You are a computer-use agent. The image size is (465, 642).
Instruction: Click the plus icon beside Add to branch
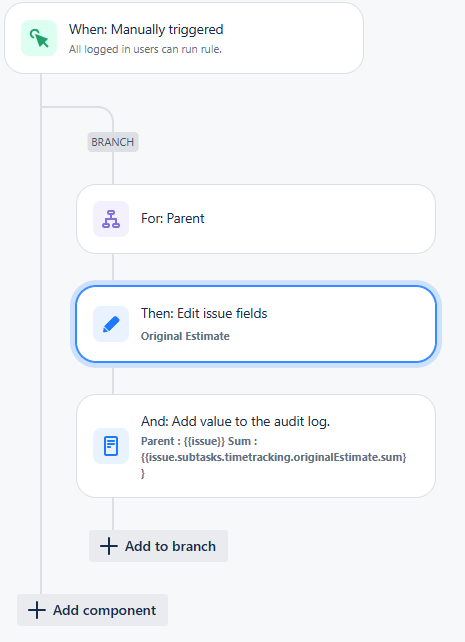point(108,546)
